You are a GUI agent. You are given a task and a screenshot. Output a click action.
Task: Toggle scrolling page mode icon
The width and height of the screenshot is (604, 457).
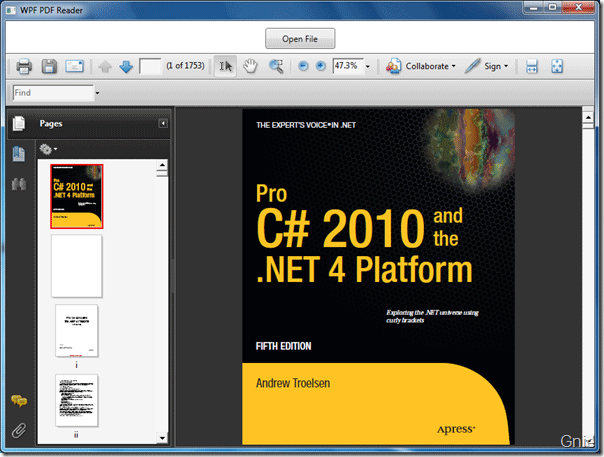[532, 67]
